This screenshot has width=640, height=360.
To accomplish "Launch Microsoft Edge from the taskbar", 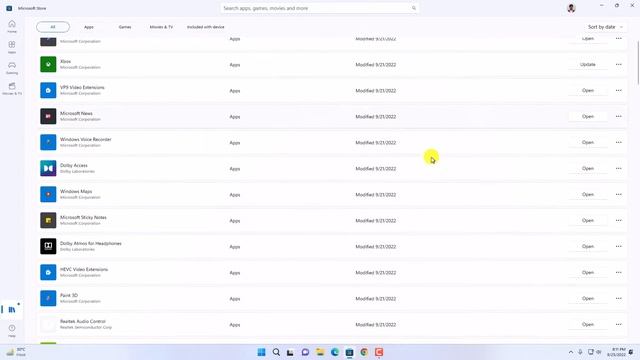I will (x=335, y=352).
